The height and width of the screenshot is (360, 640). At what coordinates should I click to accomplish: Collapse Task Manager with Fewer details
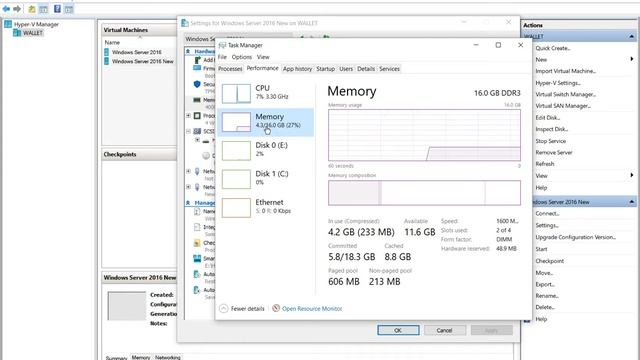242,309
